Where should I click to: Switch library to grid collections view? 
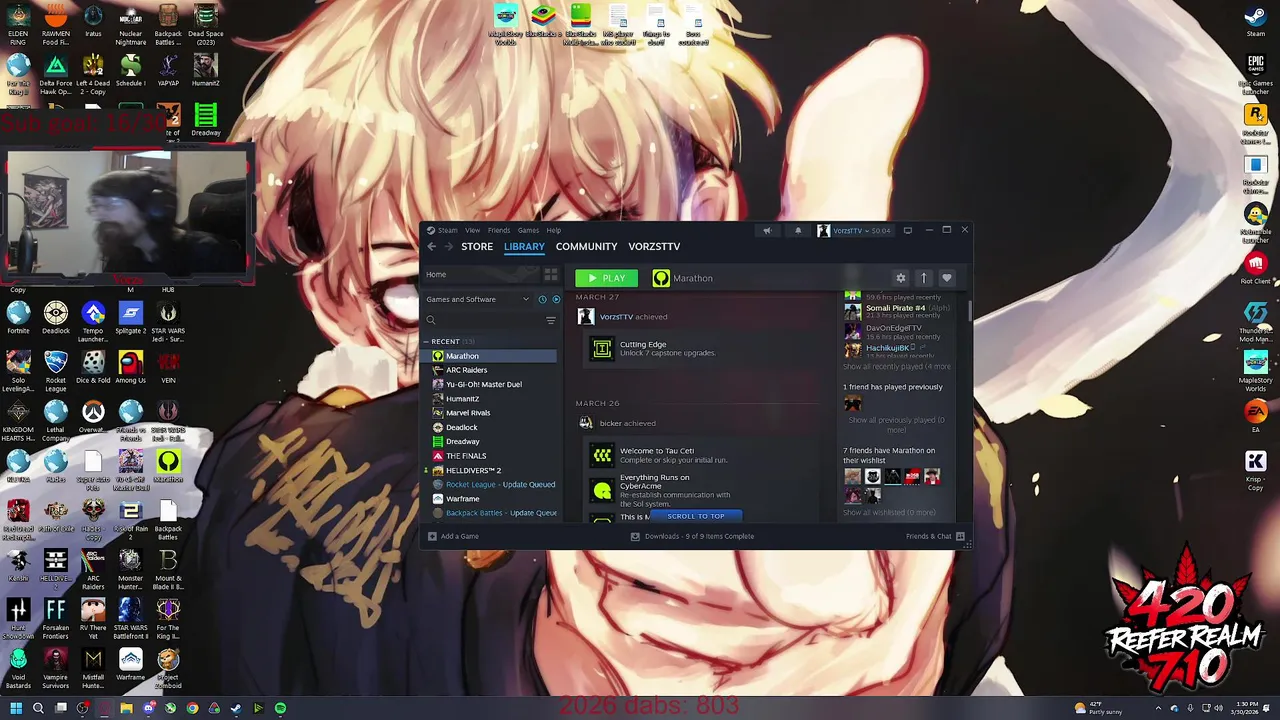(x=550, y=274)
